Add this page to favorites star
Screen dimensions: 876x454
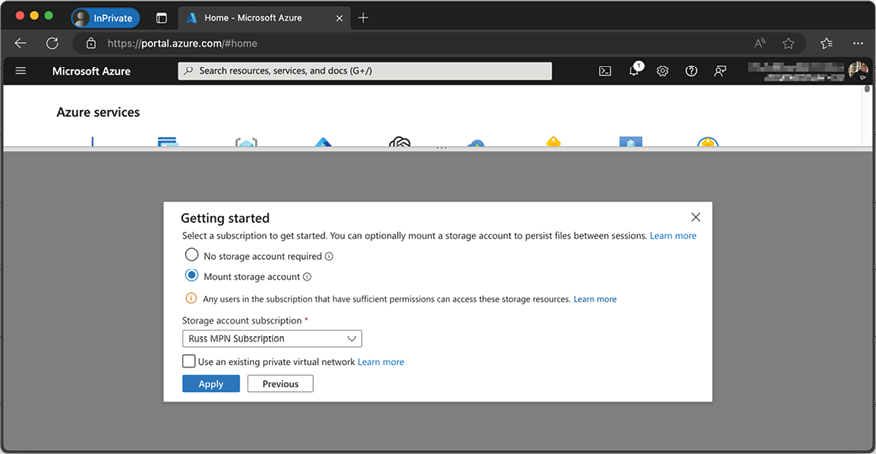[x=788, y=43]
